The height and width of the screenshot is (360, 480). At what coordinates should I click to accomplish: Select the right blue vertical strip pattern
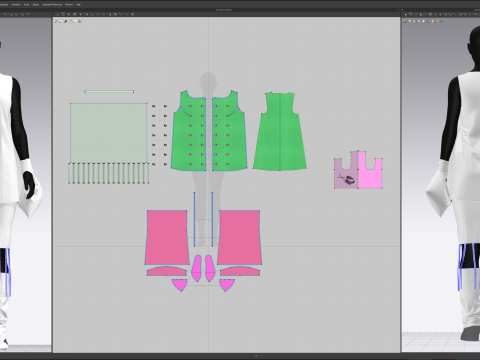click(x=212, y=219)
